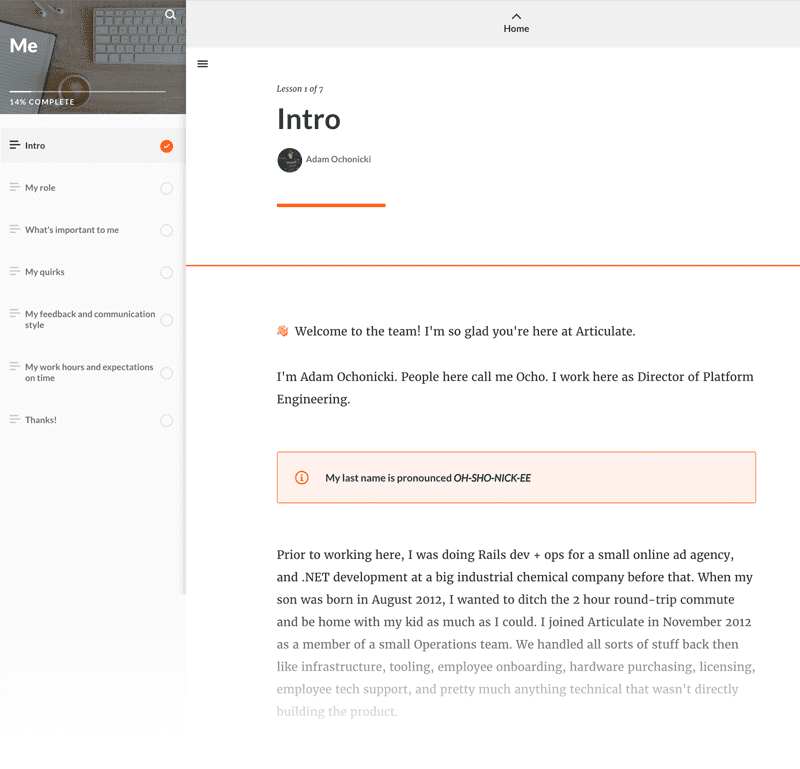Click the author name Adam Ochonicki
Viewport: 800px width, 769px height.
[338, 159]
